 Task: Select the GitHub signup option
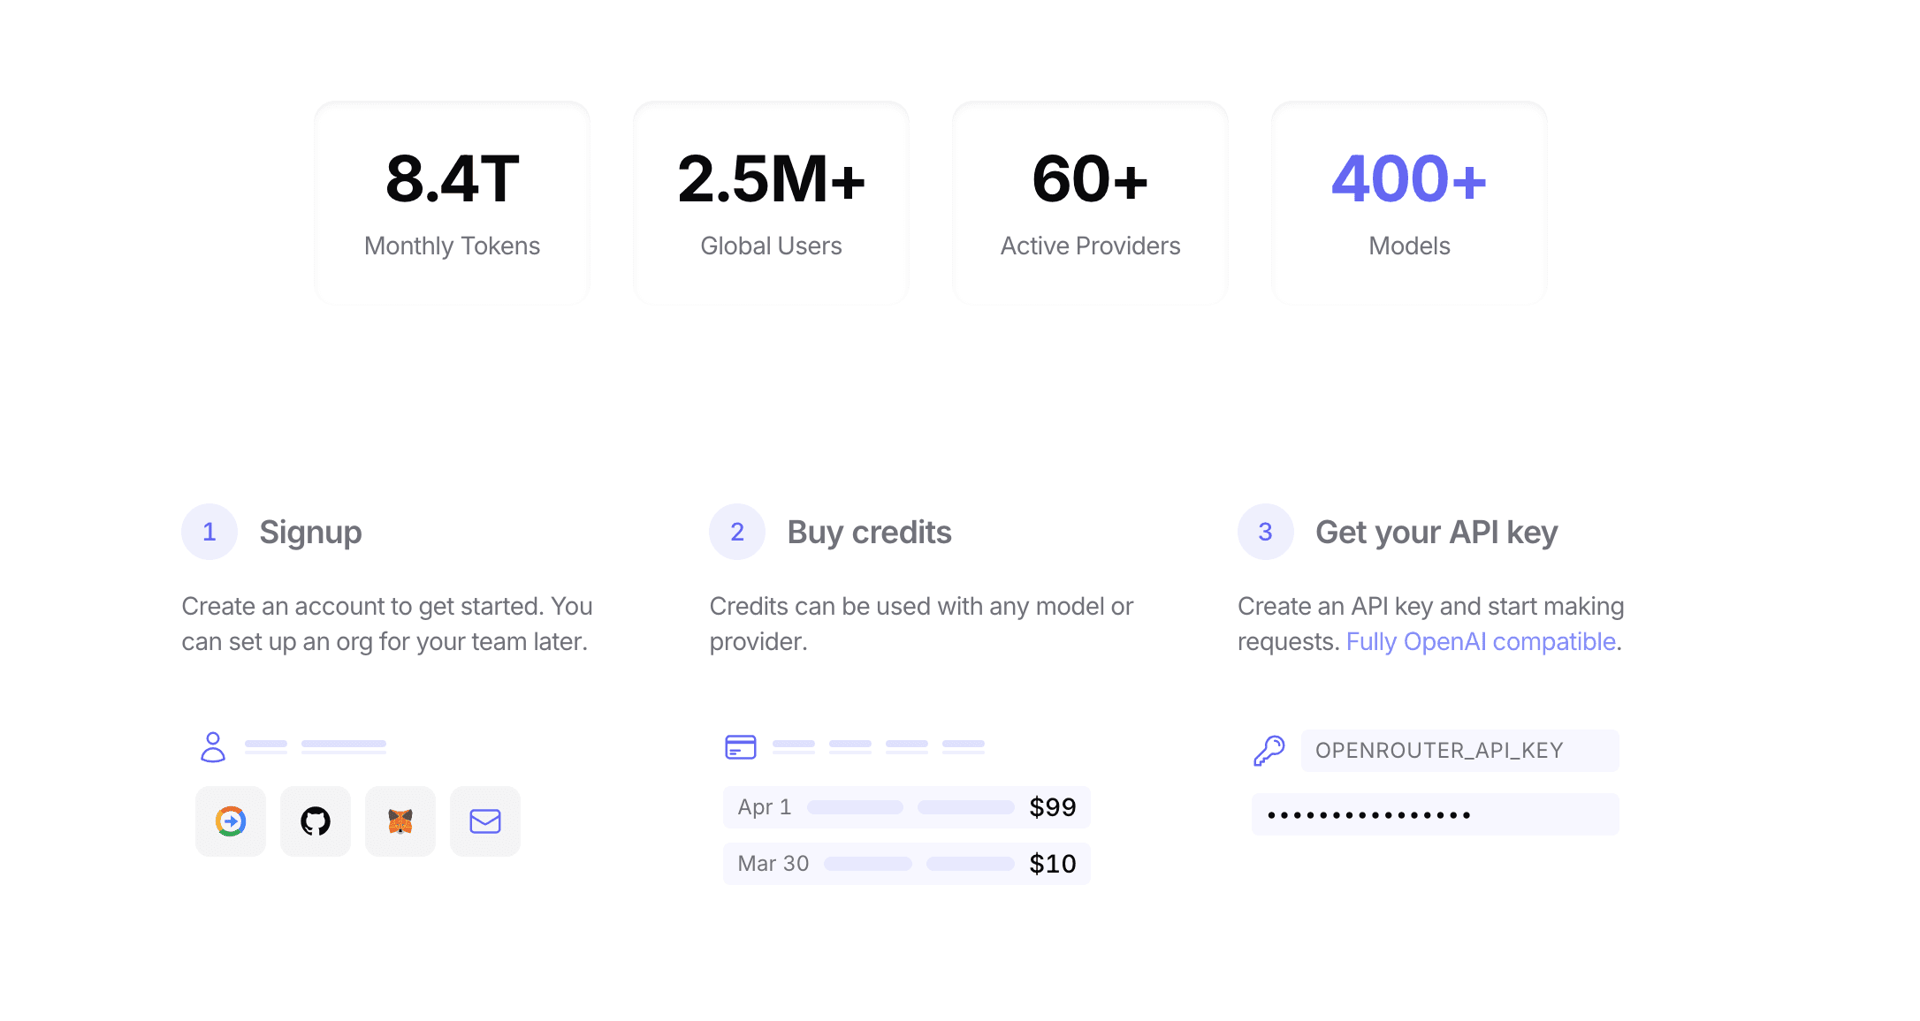tap(315, 821)
